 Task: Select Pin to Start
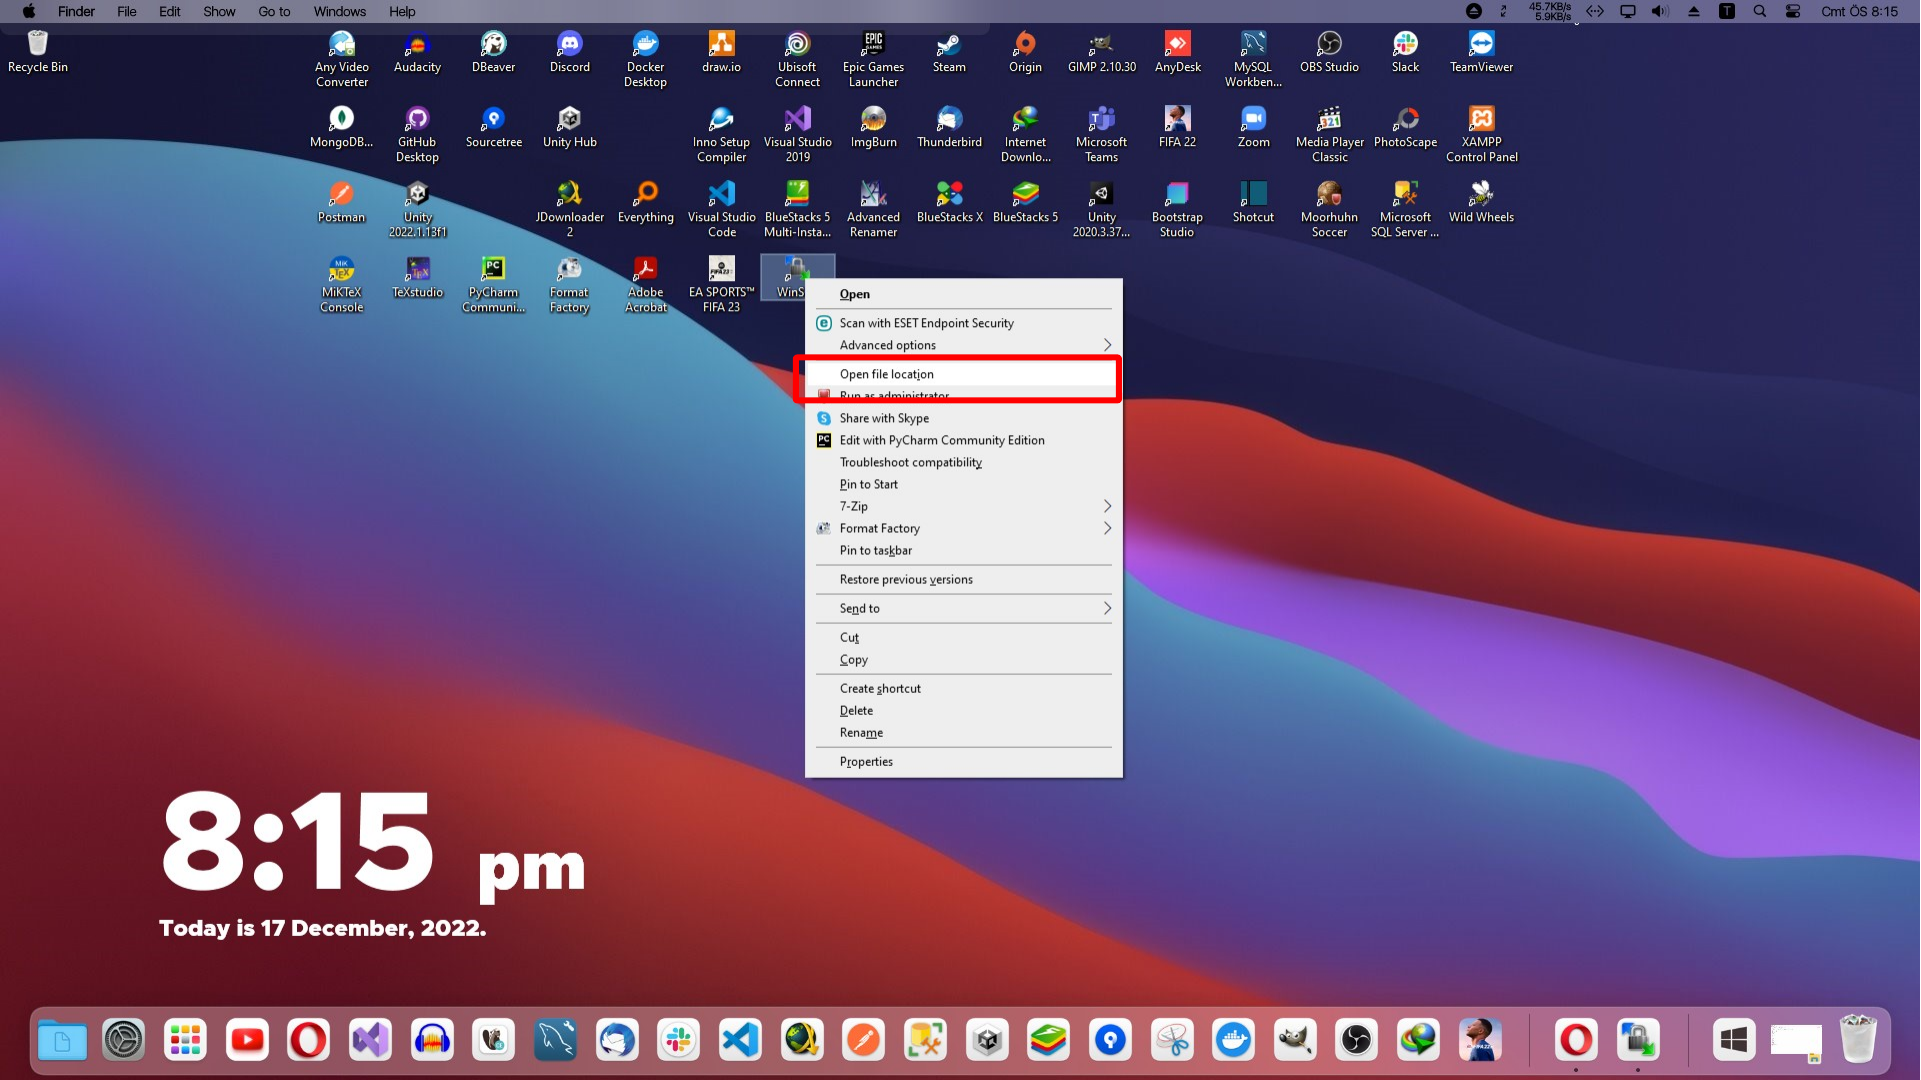[x=964, y=484]
